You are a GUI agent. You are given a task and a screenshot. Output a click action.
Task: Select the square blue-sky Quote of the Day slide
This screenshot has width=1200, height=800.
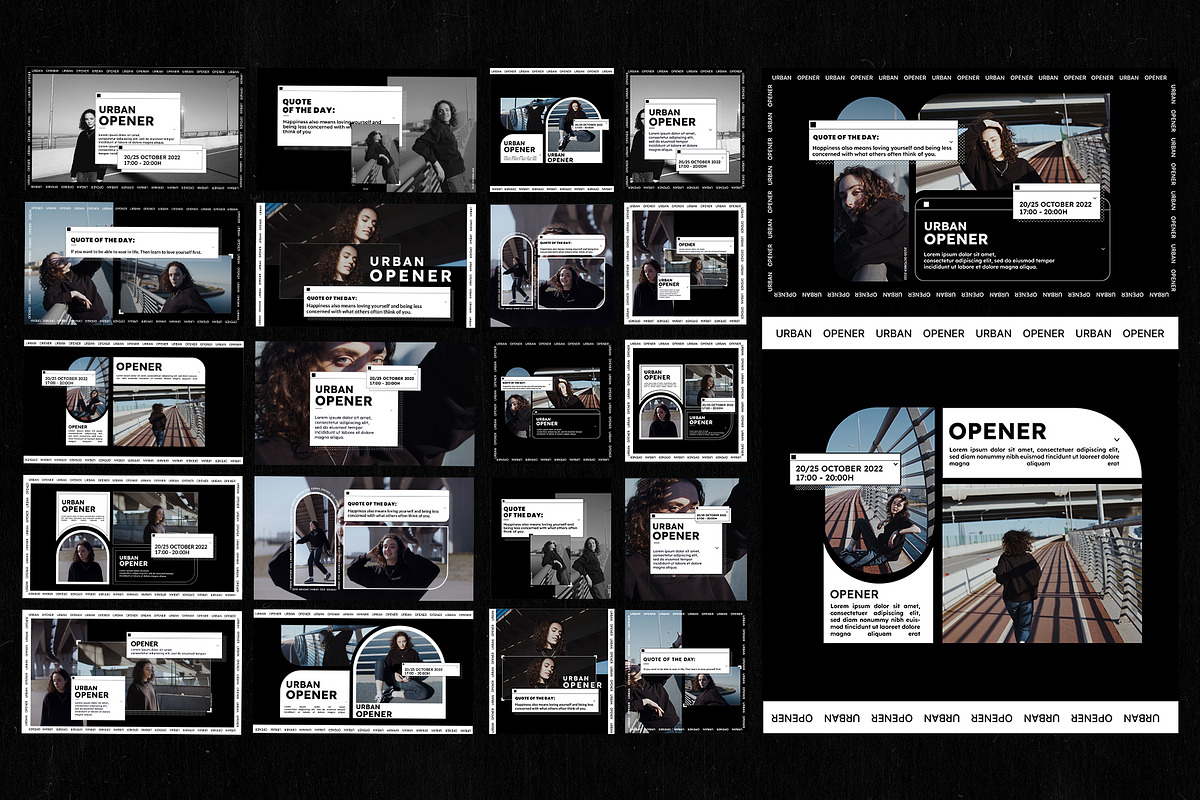(x=685, y=673)
